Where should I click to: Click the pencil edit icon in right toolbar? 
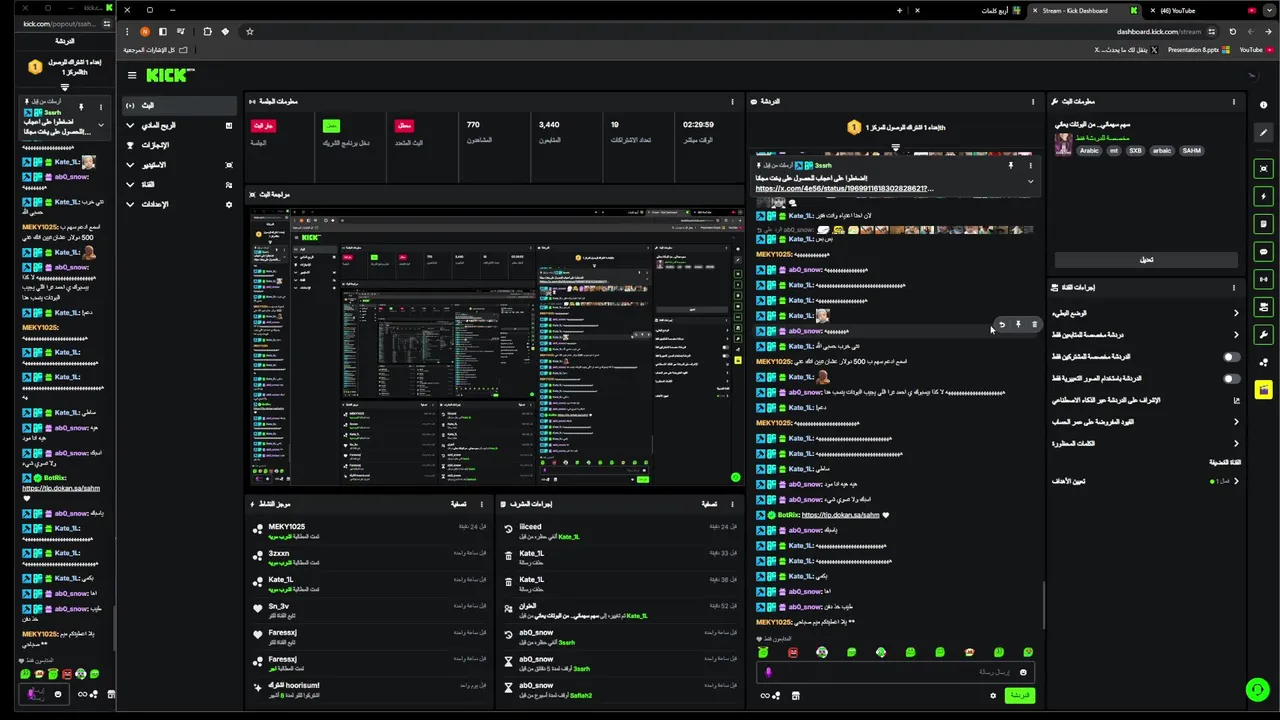1264,132
